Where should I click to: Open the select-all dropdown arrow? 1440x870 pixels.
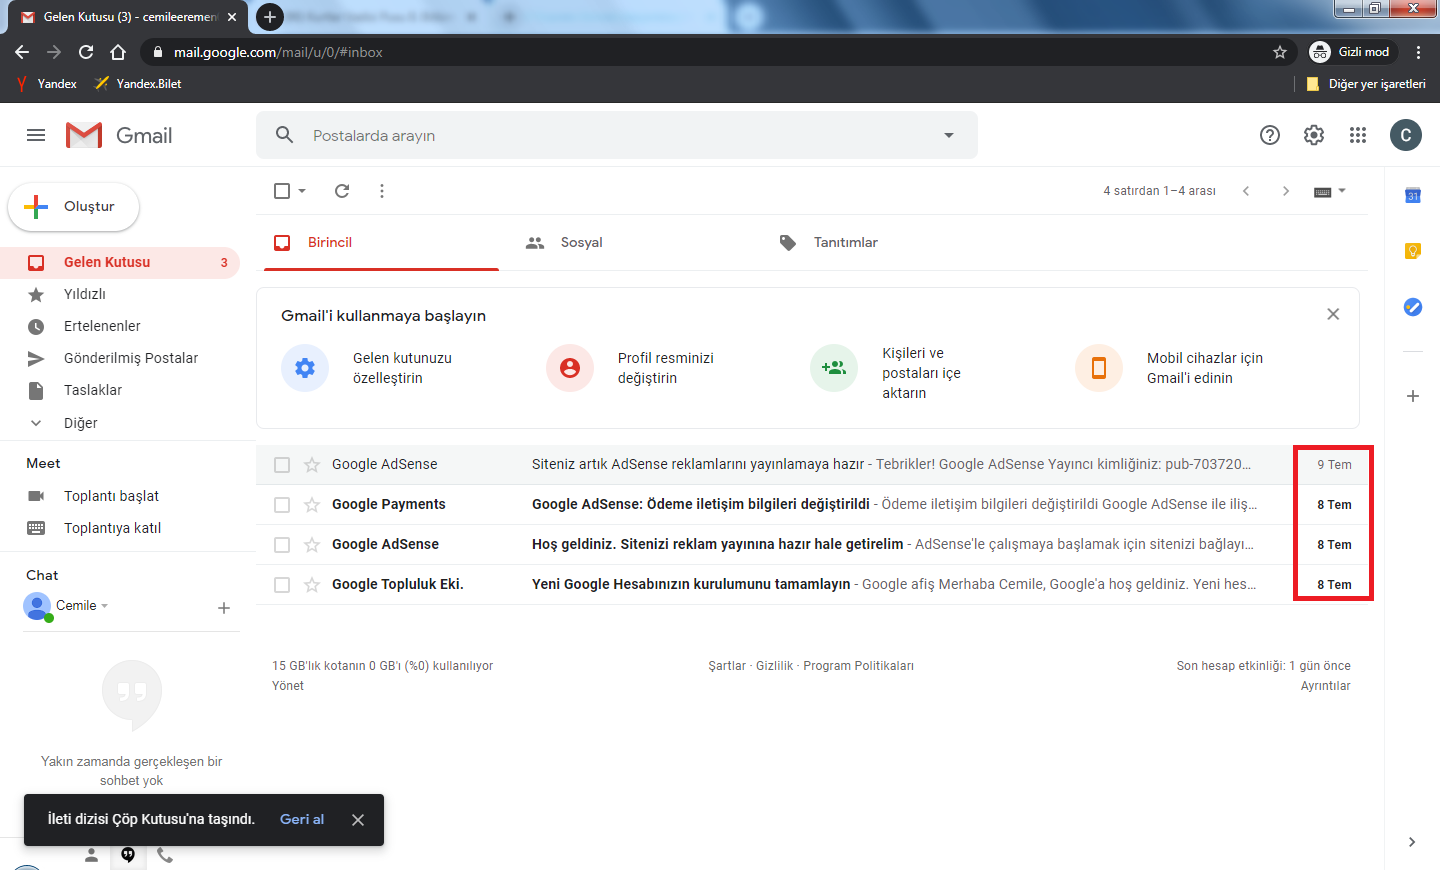pos(302,191)
